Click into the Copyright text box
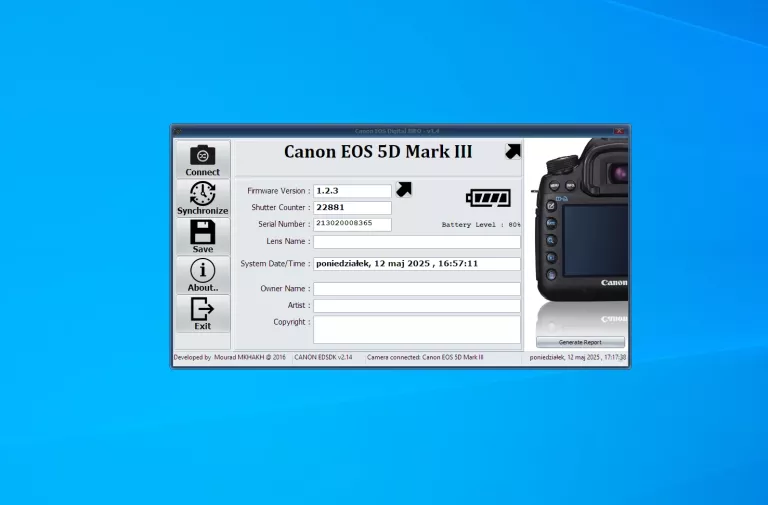The width and height of the screenshot is (768, 505). 417,330
